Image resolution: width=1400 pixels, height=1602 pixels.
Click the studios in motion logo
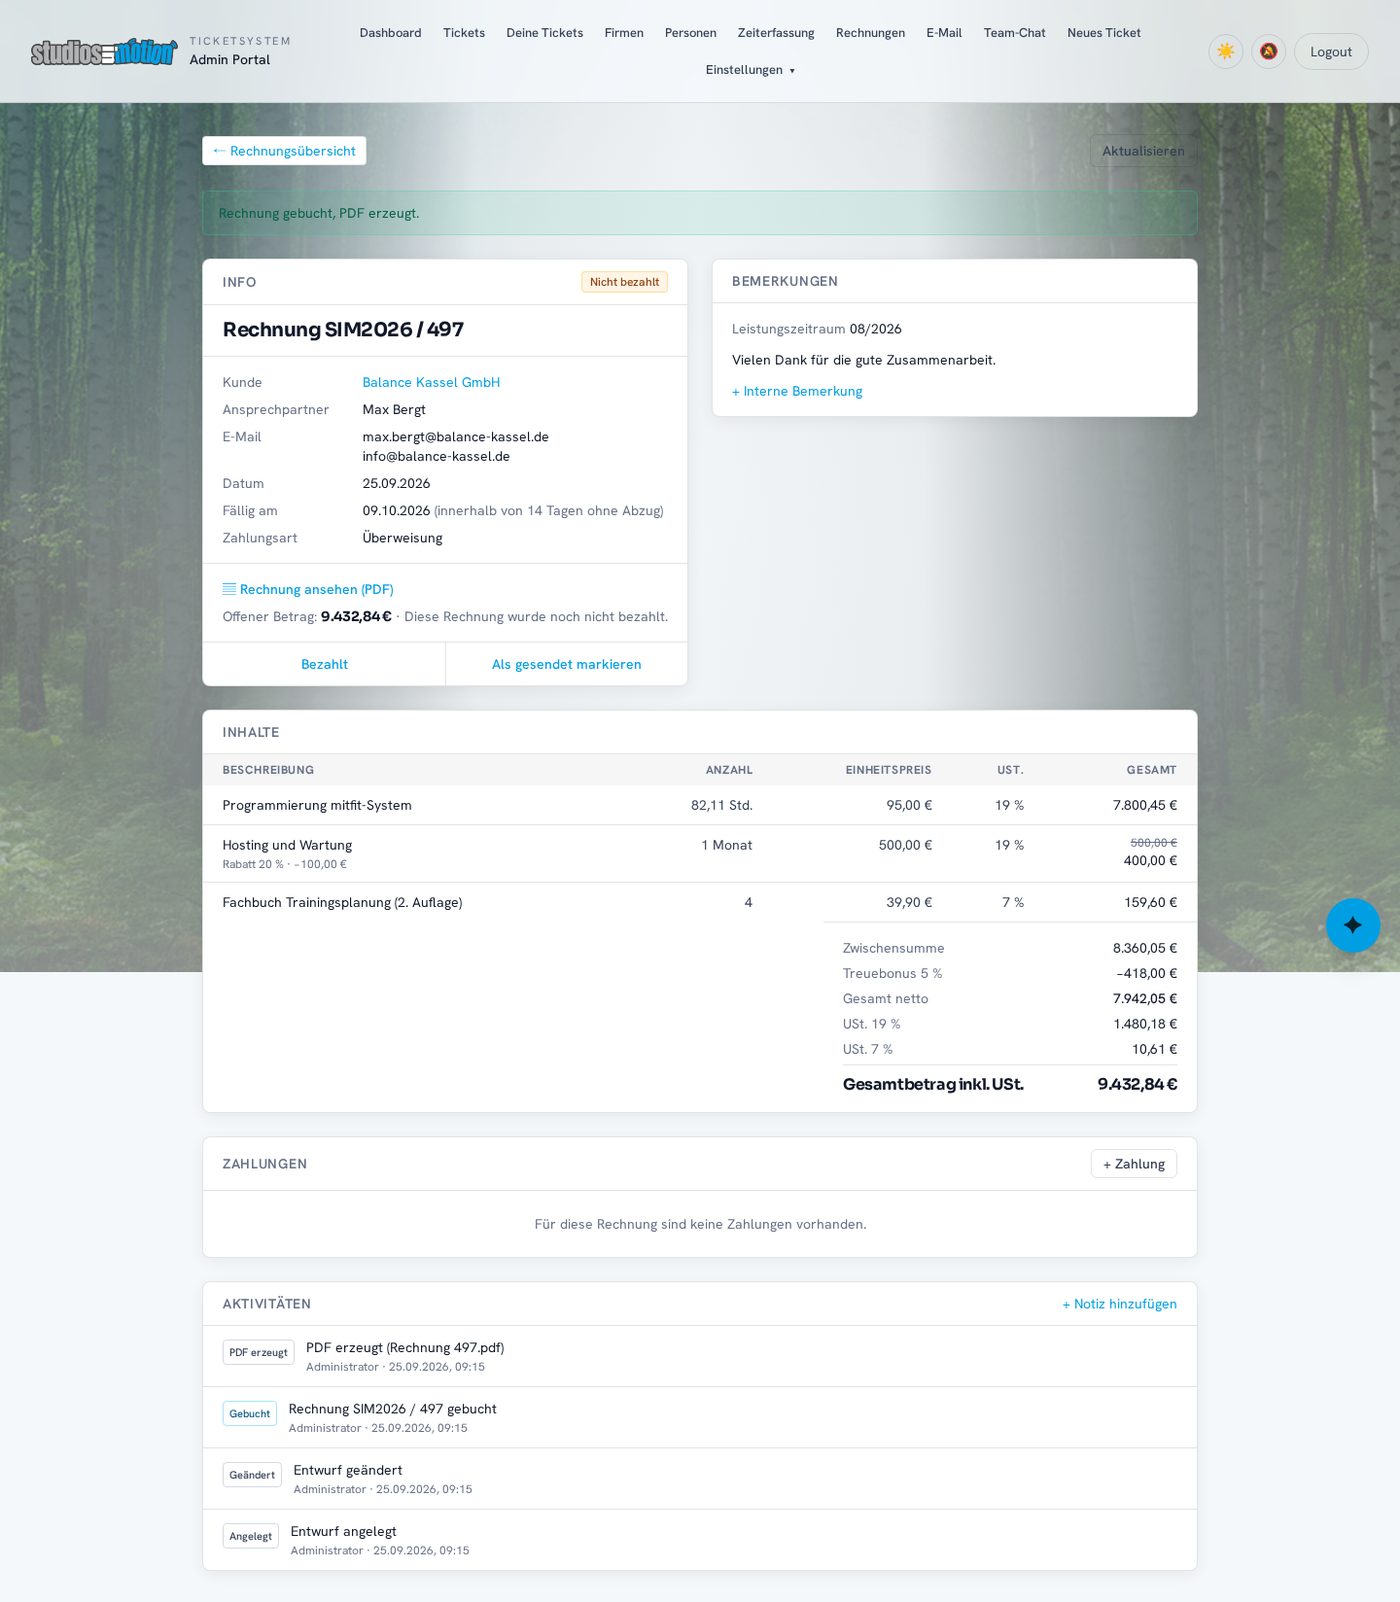coord(104,52)
